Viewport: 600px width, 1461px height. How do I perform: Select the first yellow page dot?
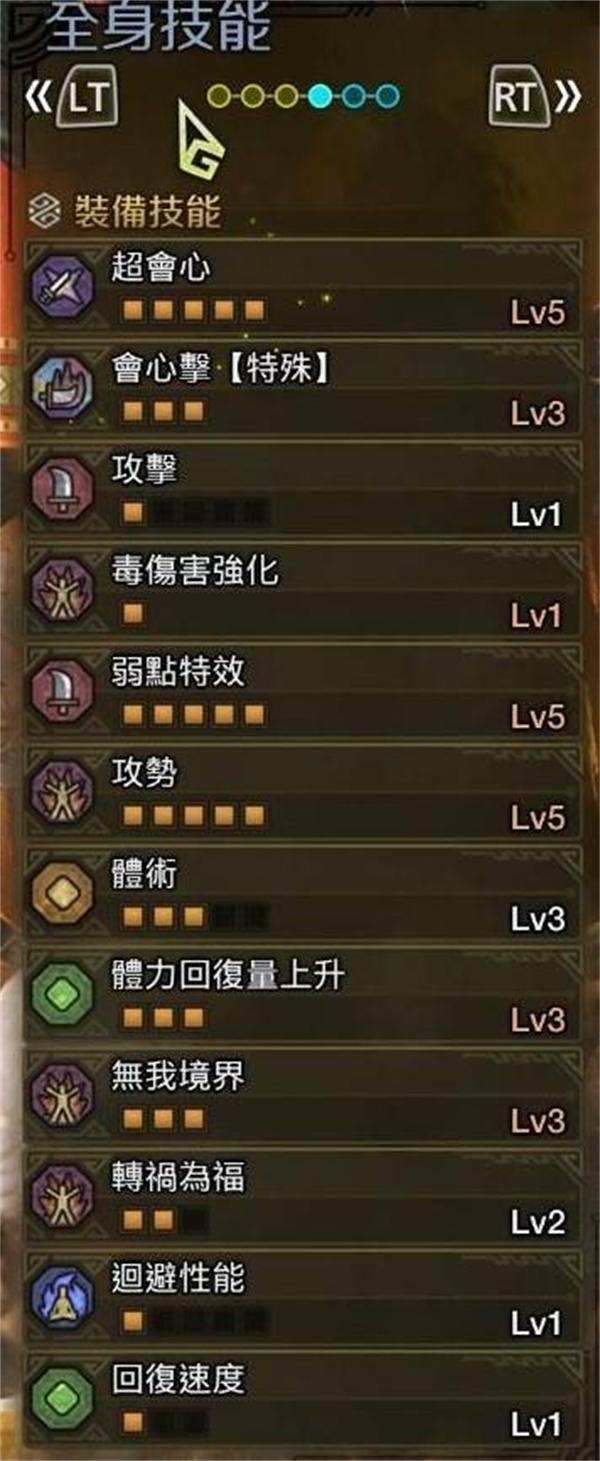tap(220, 96)
